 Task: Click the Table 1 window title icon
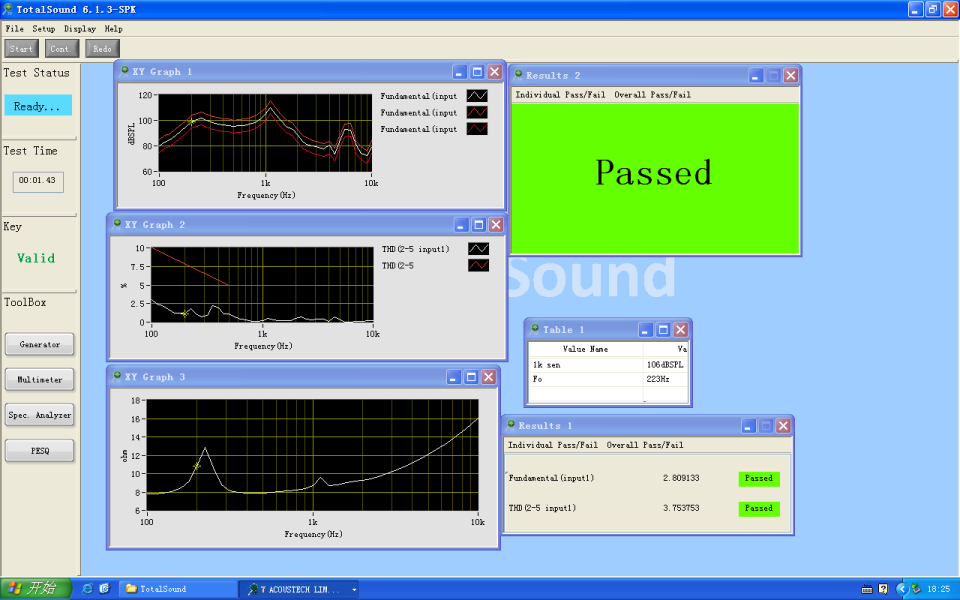coord(534,329)
